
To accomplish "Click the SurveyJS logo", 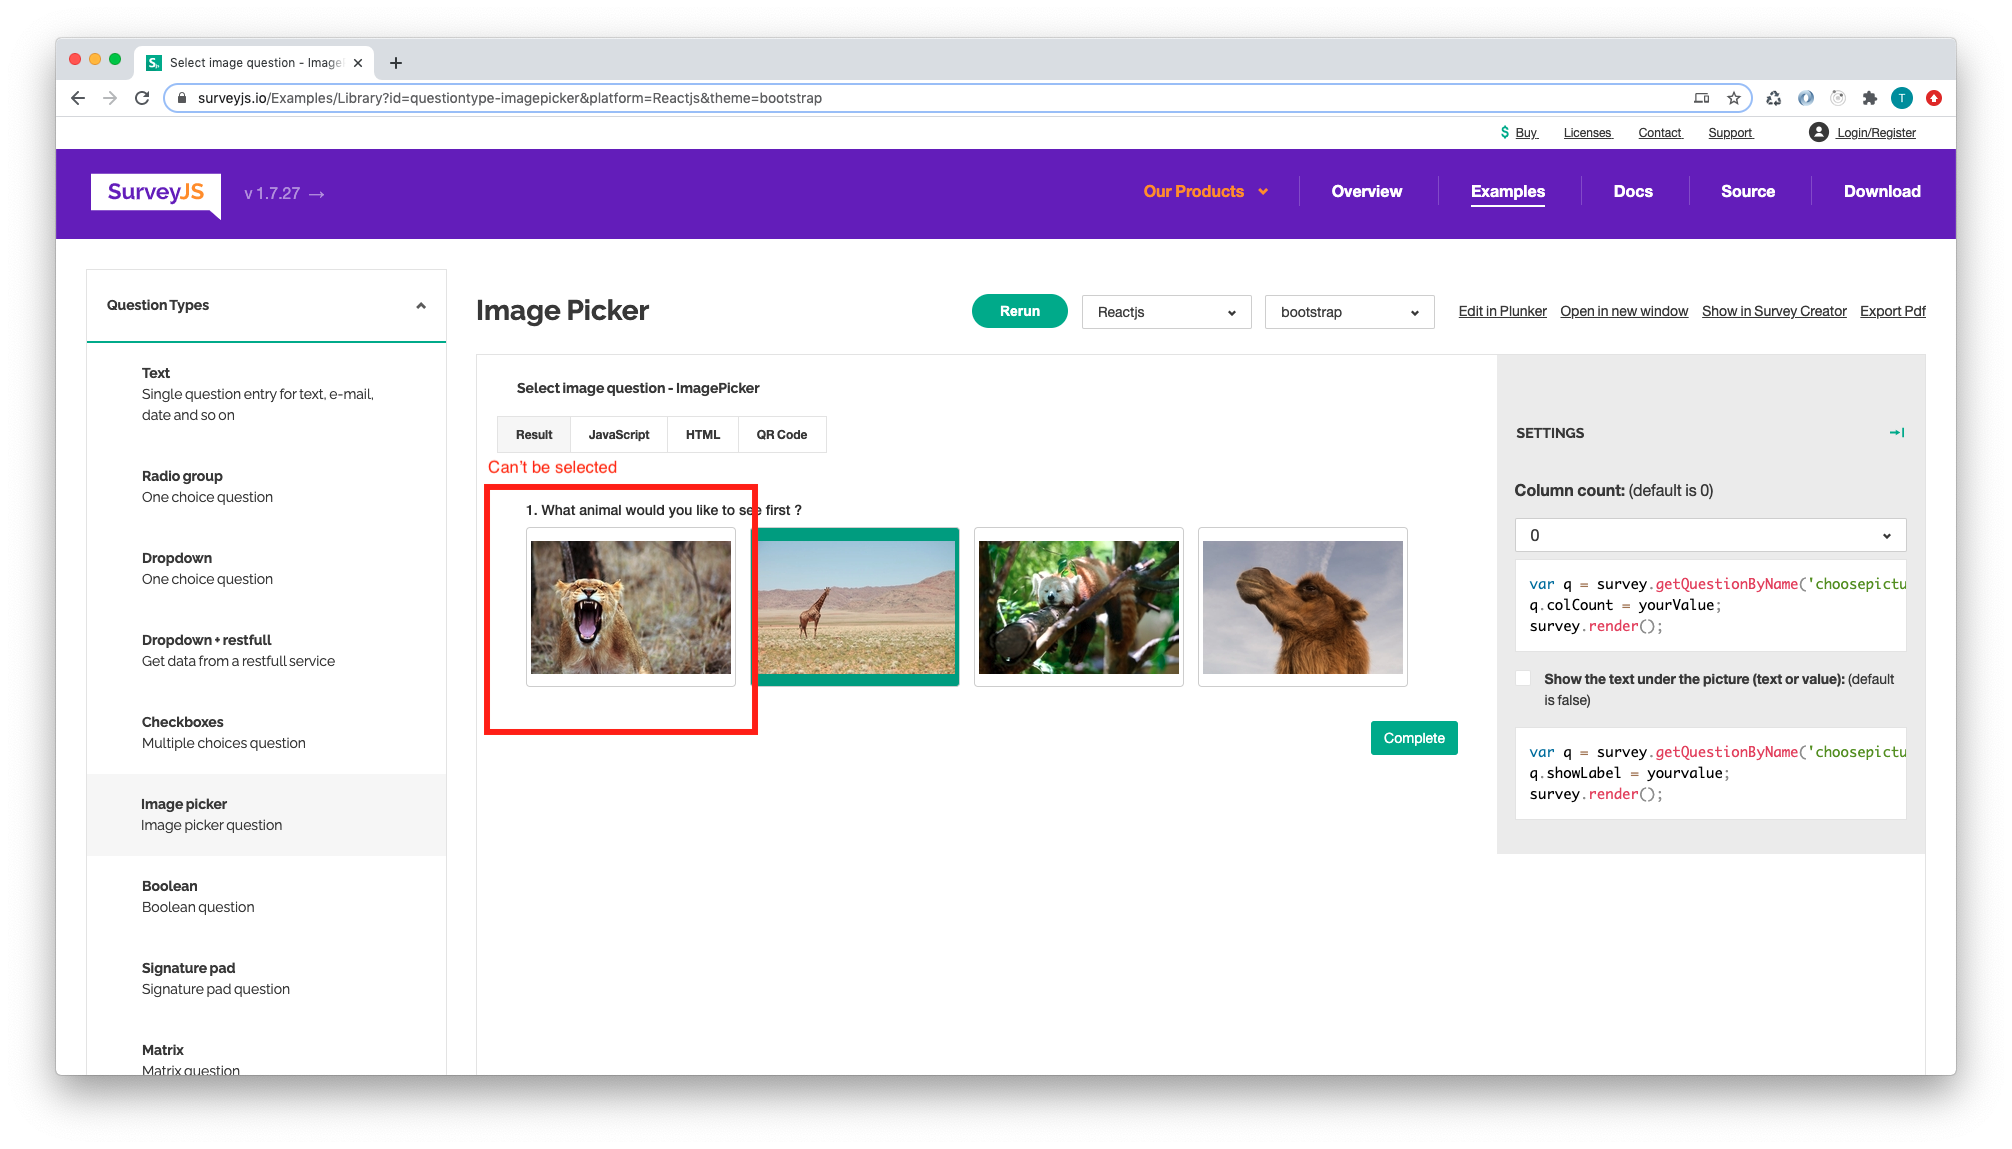I will point(154,194).
